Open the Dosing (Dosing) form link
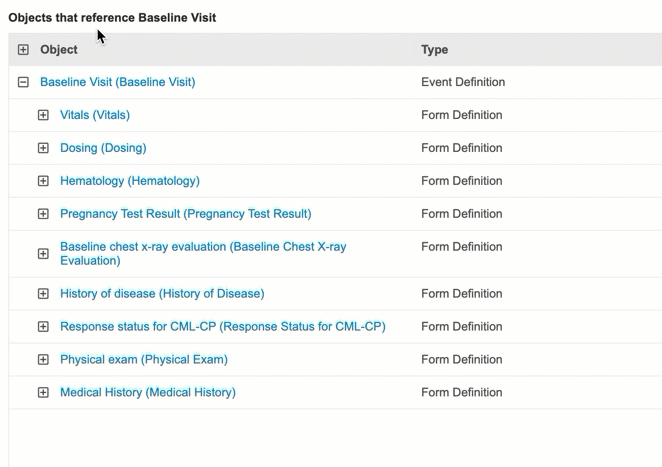The height and width of the screenshot is (467, 662). tap(103, 148)
